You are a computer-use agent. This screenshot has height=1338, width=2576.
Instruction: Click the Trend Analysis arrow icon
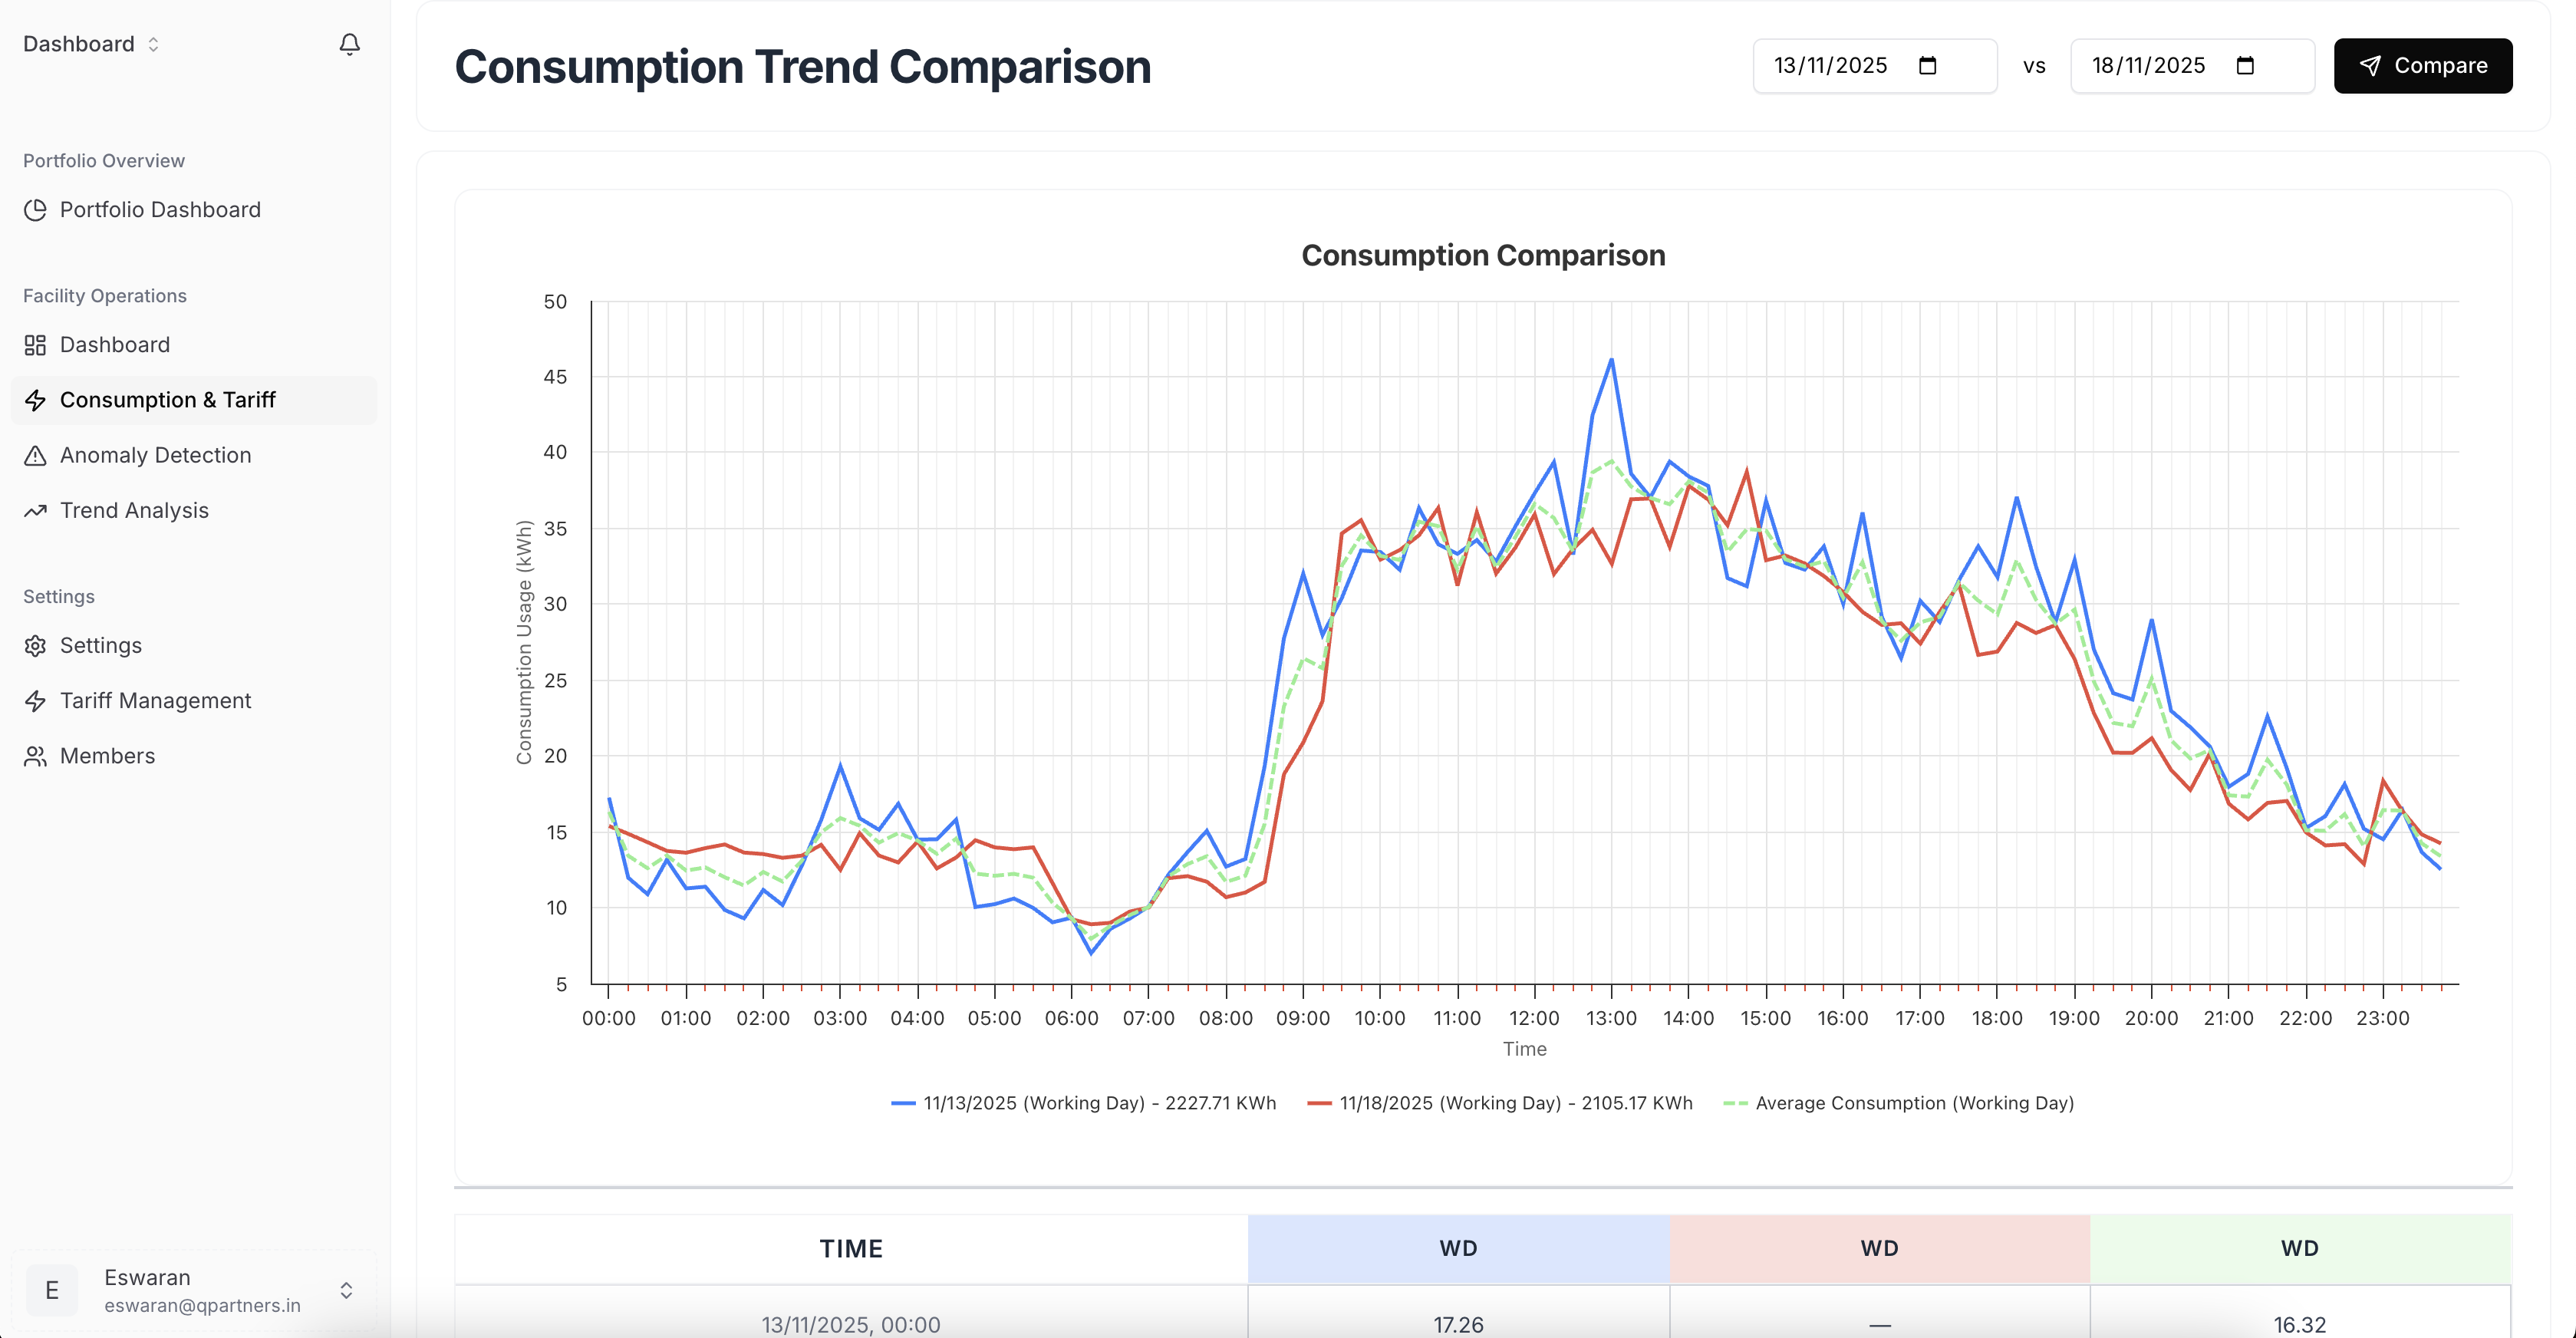tap(35, 511)
